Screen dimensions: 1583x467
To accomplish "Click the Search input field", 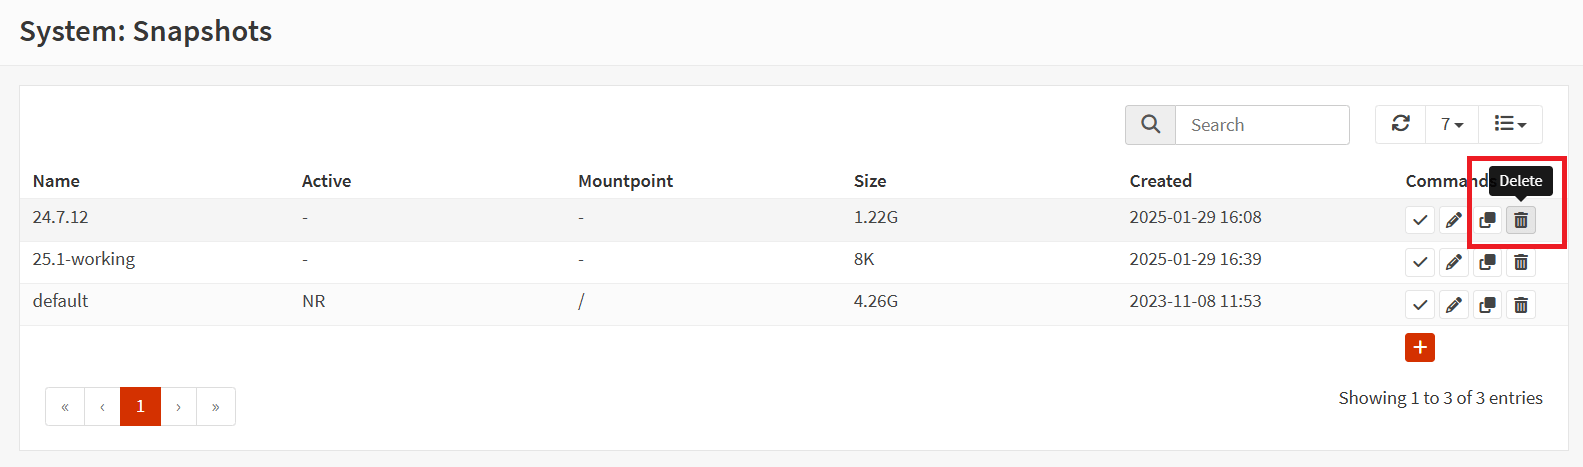I will pos(1262,125).
